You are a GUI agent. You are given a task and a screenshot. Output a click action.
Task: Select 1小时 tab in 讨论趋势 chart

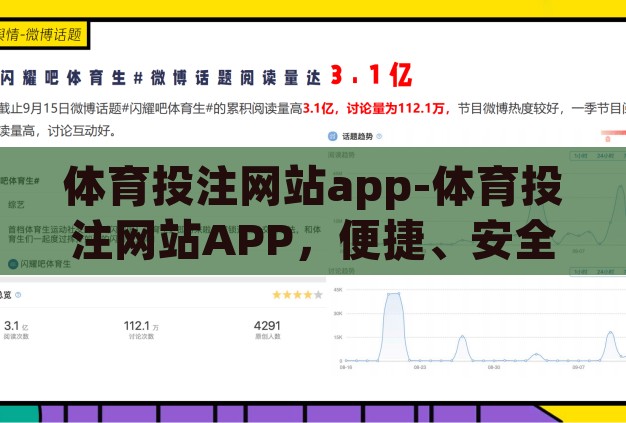[580, 272]
